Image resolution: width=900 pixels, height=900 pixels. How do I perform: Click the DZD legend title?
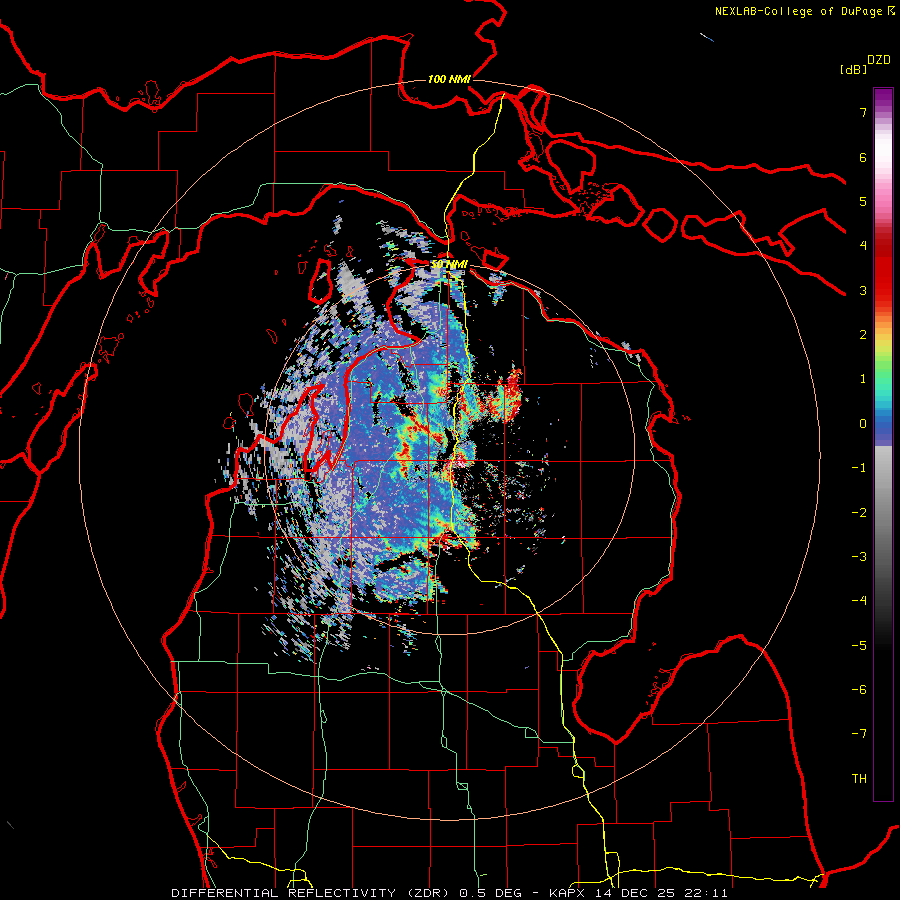pyautogui.click(x=879, y=60)
